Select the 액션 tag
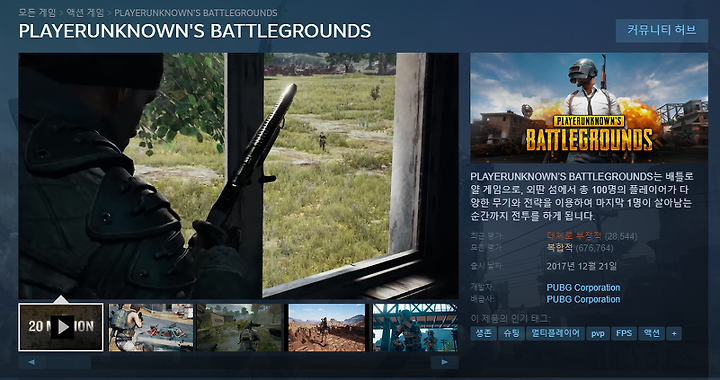Image resolution: width=720 pixels, height=380 pixels. [652, 334]
